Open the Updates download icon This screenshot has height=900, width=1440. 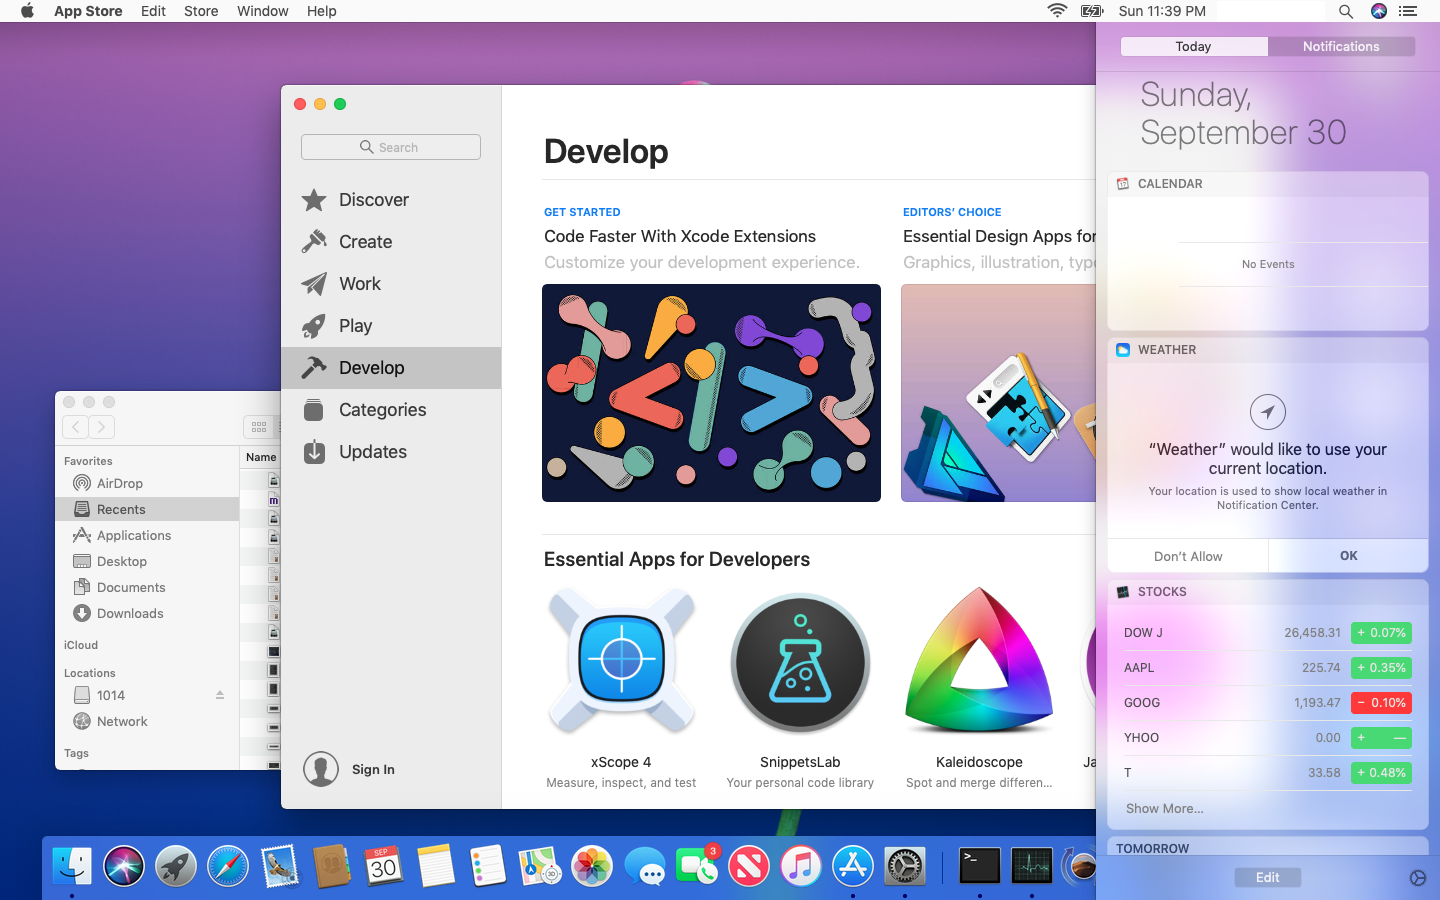tap(314, 452)
